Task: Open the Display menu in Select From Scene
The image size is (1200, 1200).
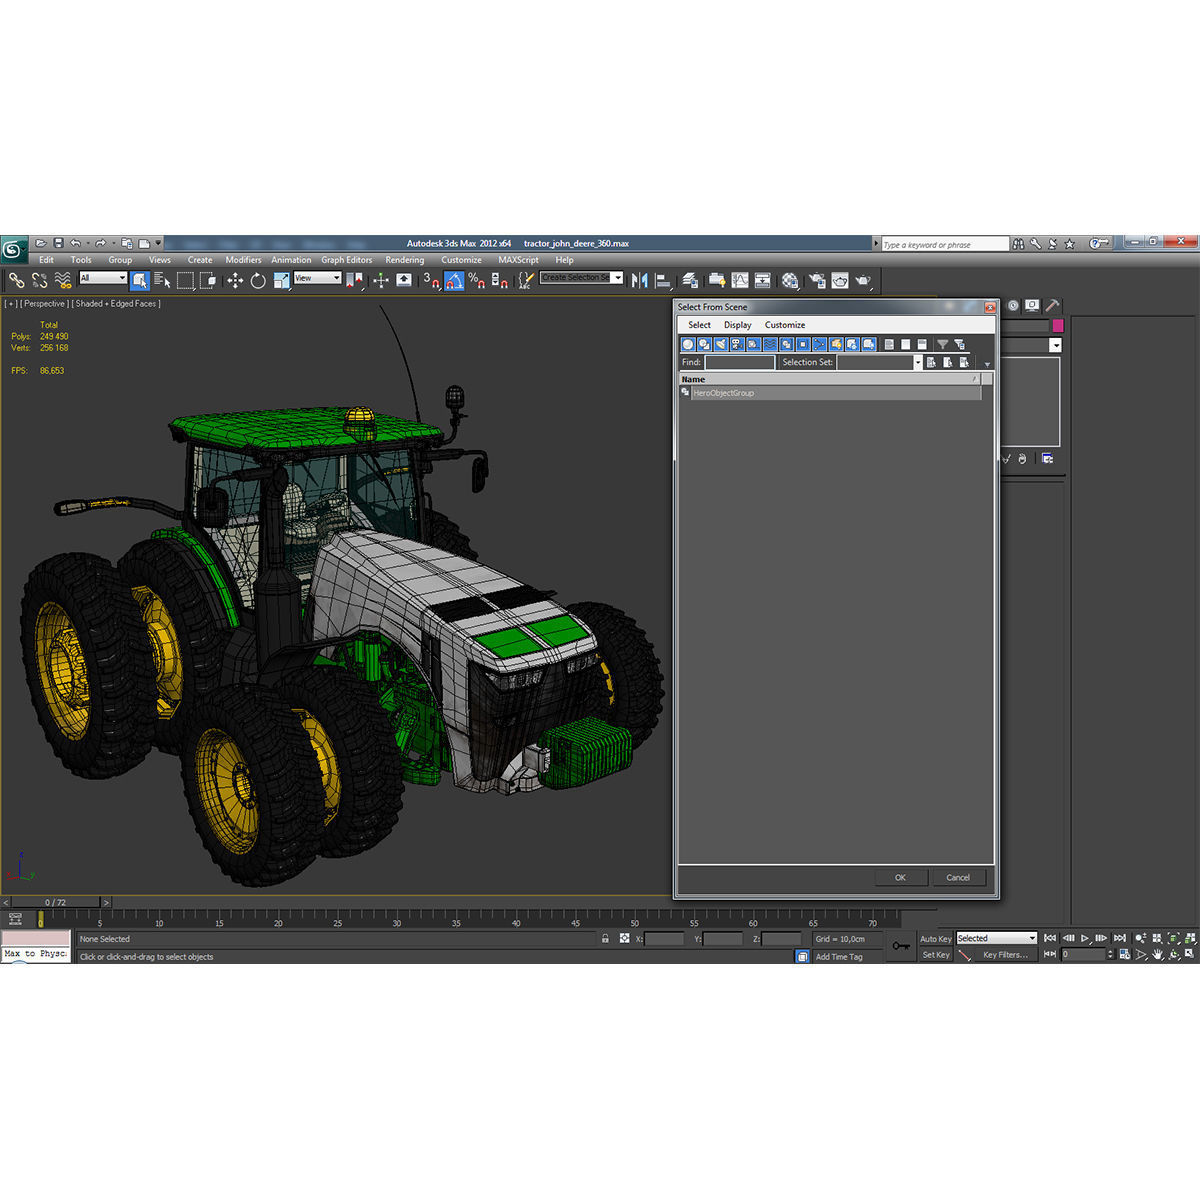Action: pos(737,325)
